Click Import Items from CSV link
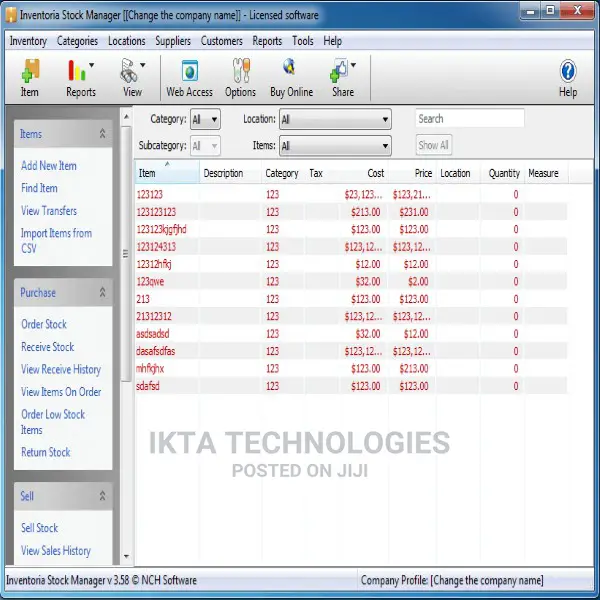 (56, 241)
